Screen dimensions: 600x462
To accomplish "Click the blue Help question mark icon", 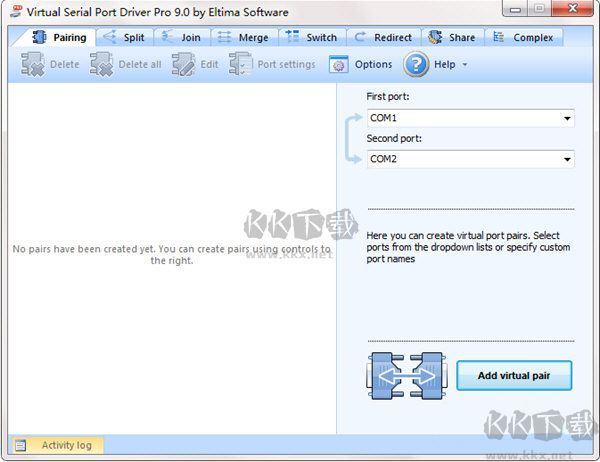I will (416, 64).
